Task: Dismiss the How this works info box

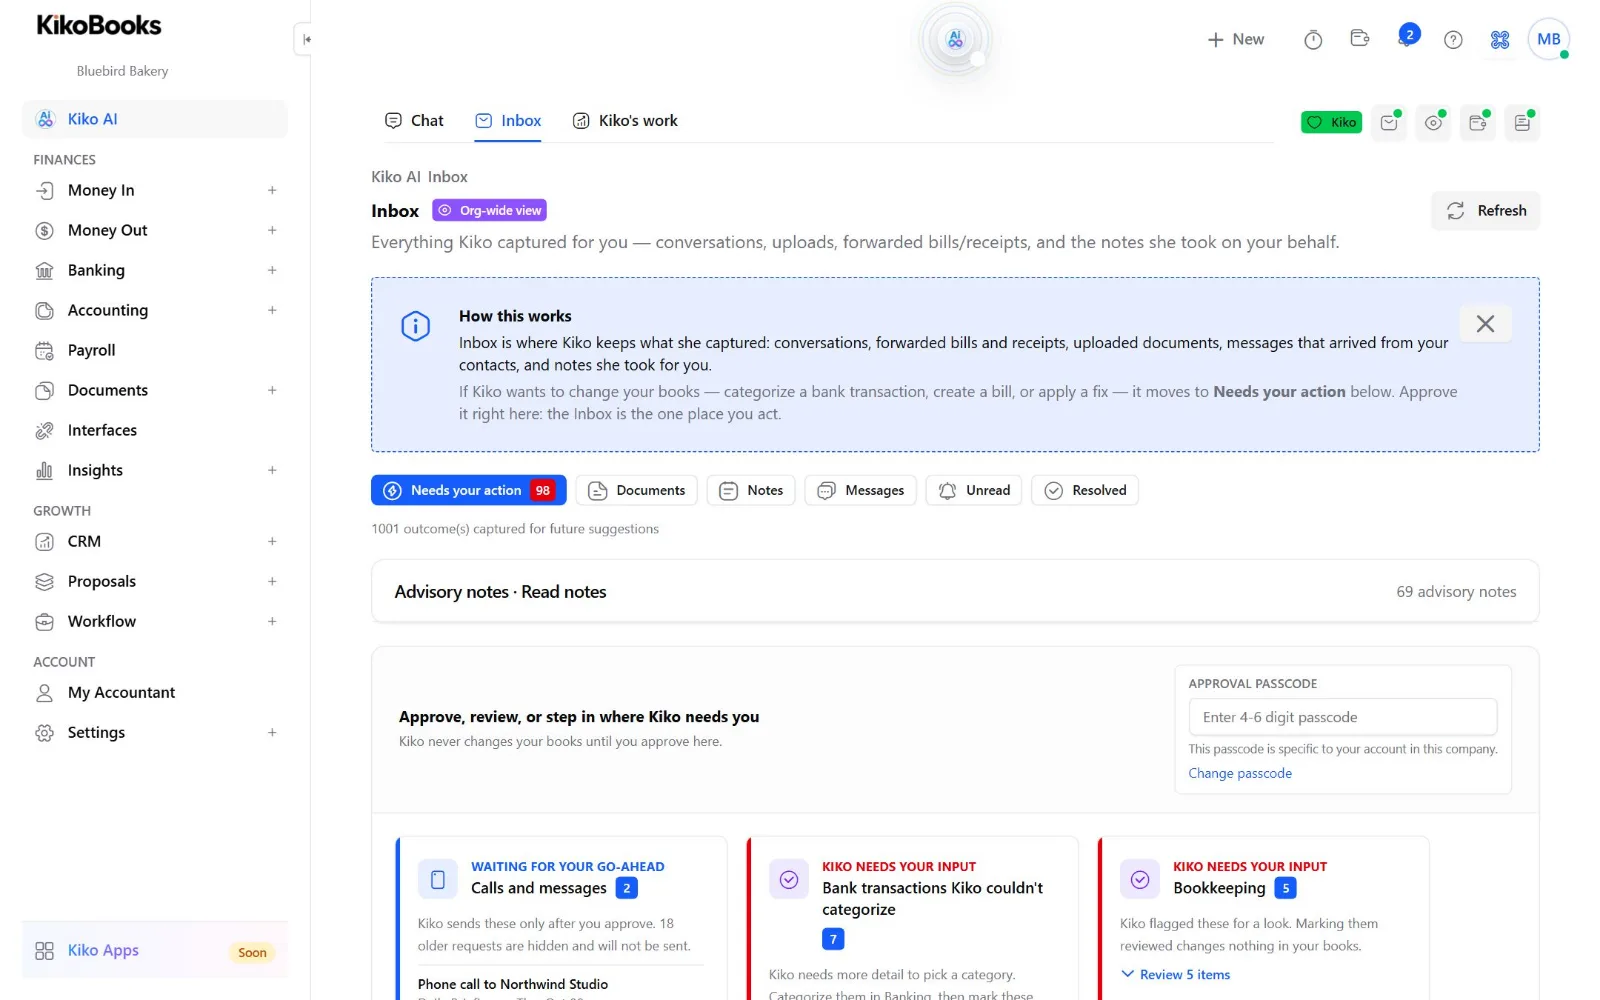Action: coord(1485,323)
